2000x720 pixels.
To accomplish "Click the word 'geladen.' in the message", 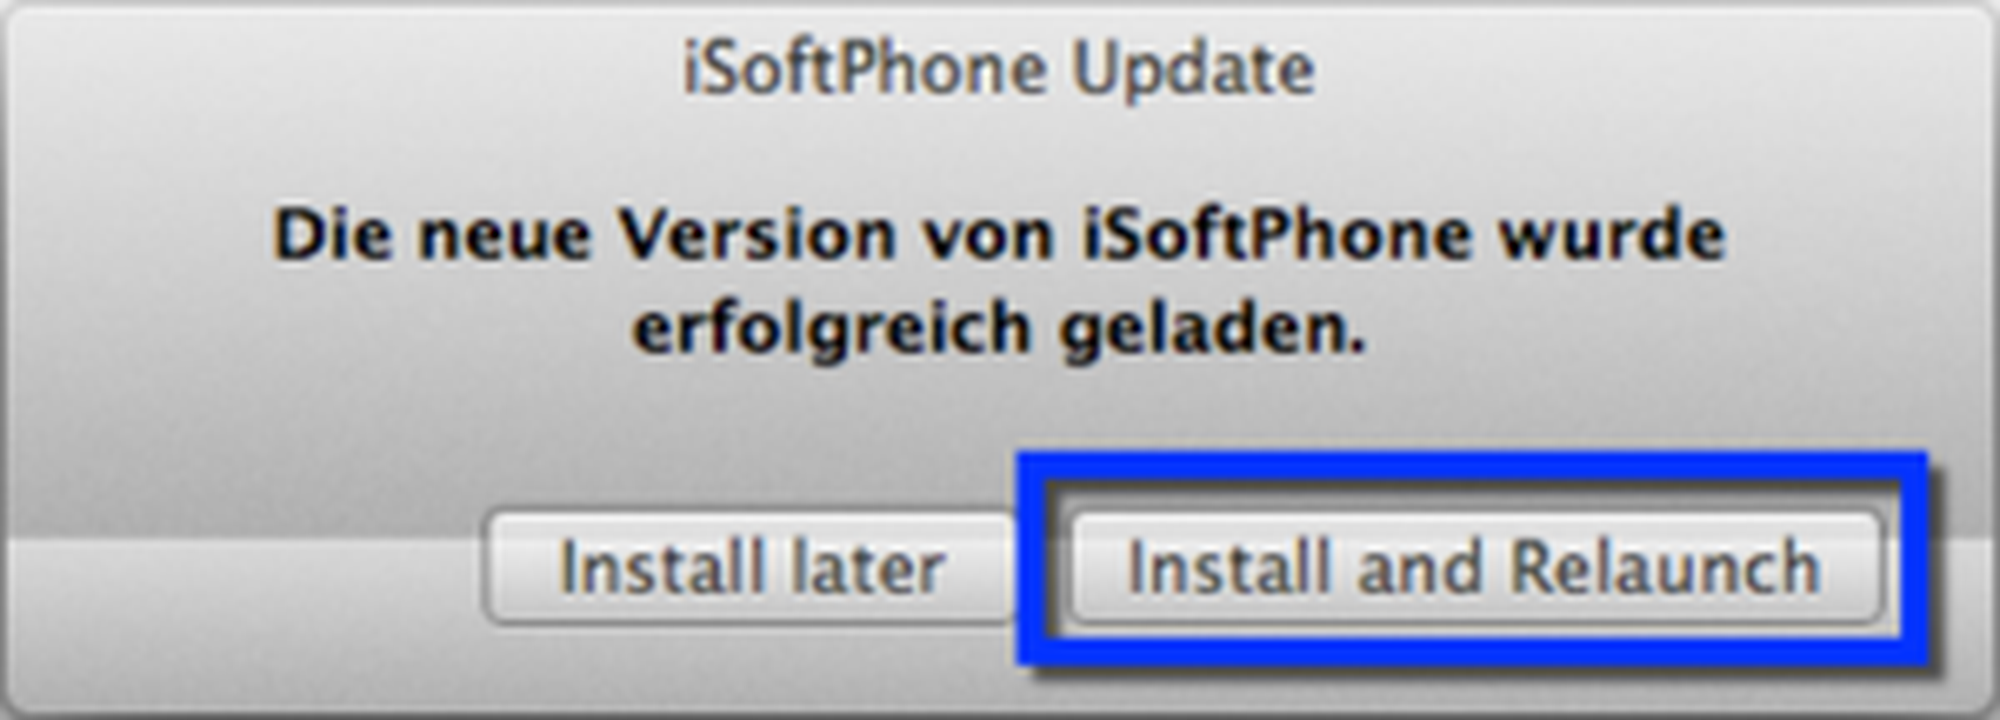I will [1212, 329].
